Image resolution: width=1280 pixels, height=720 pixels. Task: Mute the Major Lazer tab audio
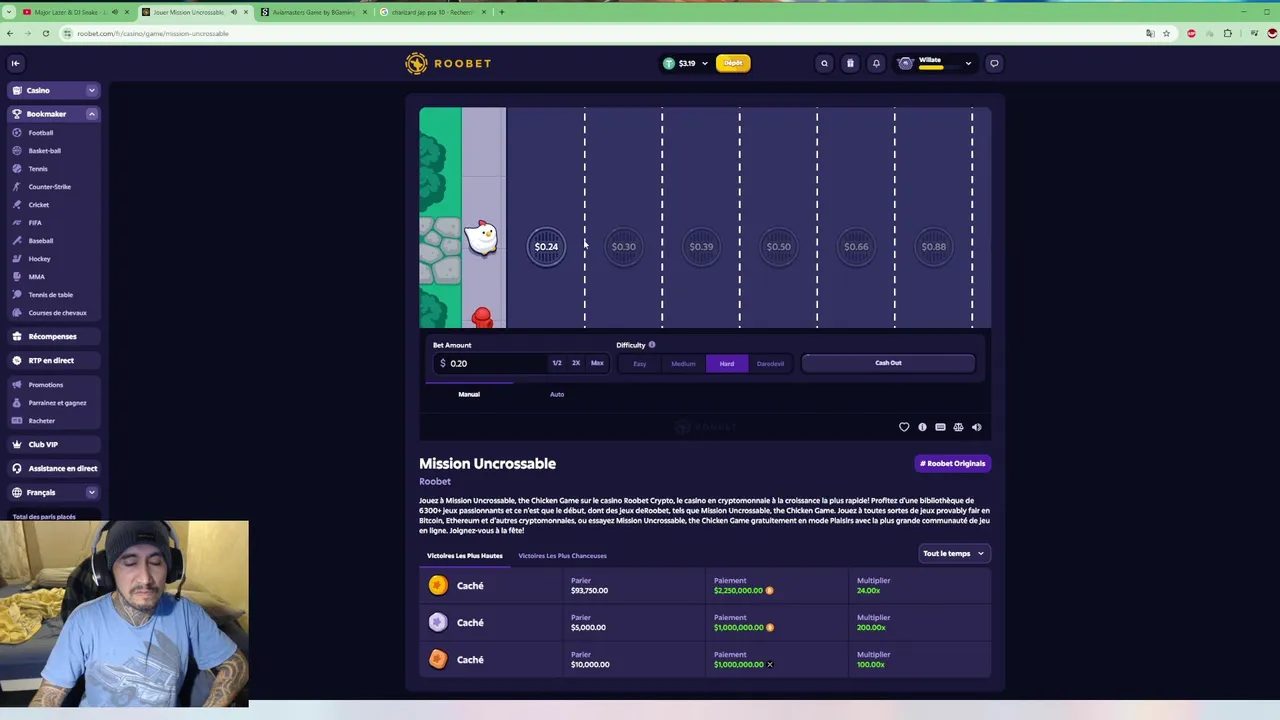[115, 12]
